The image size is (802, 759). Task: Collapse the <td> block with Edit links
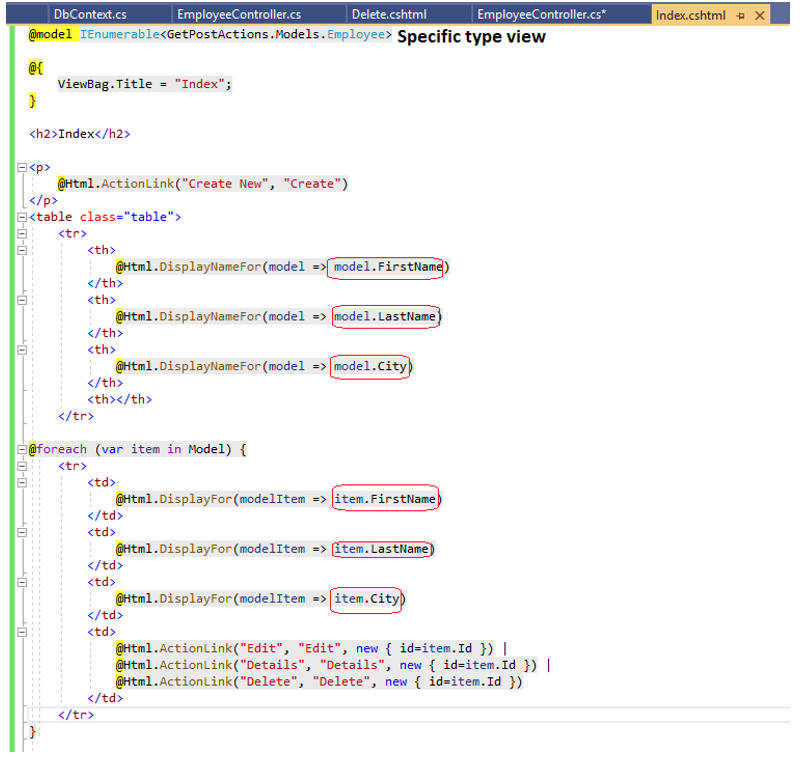coord(22,632)
